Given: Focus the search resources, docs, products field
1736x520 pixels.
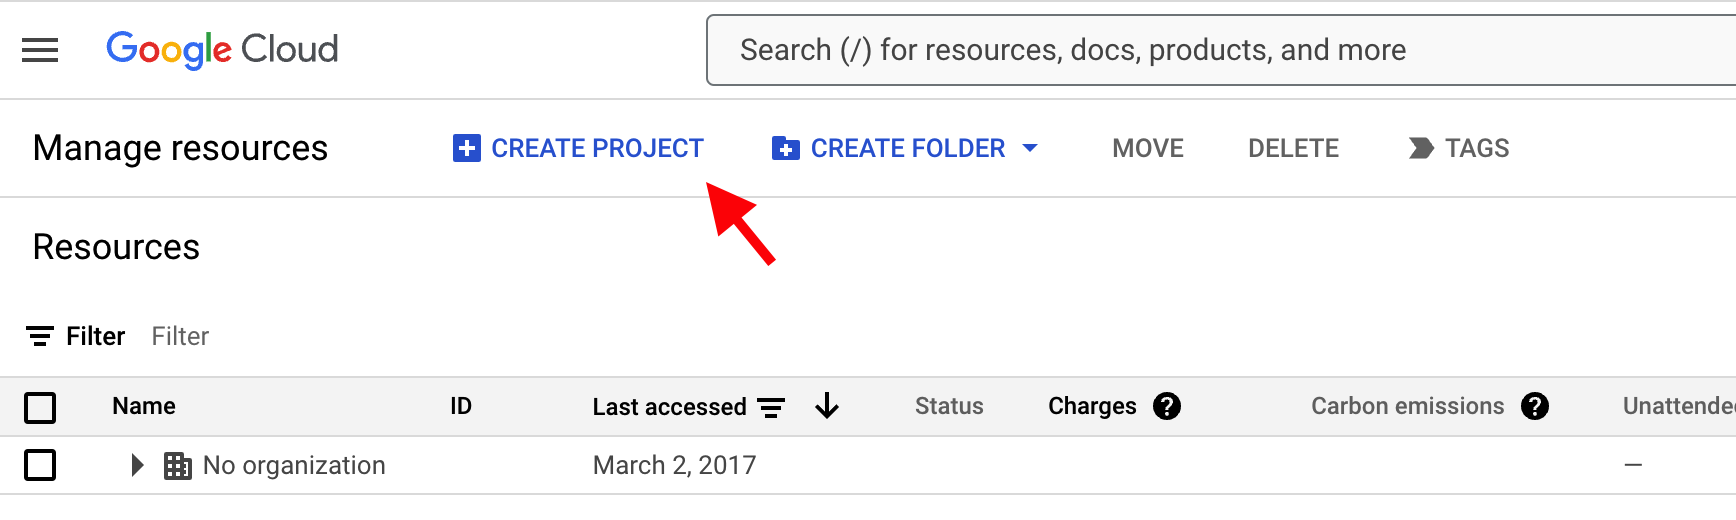Looking at the screenshot, I should [1221, 50].
